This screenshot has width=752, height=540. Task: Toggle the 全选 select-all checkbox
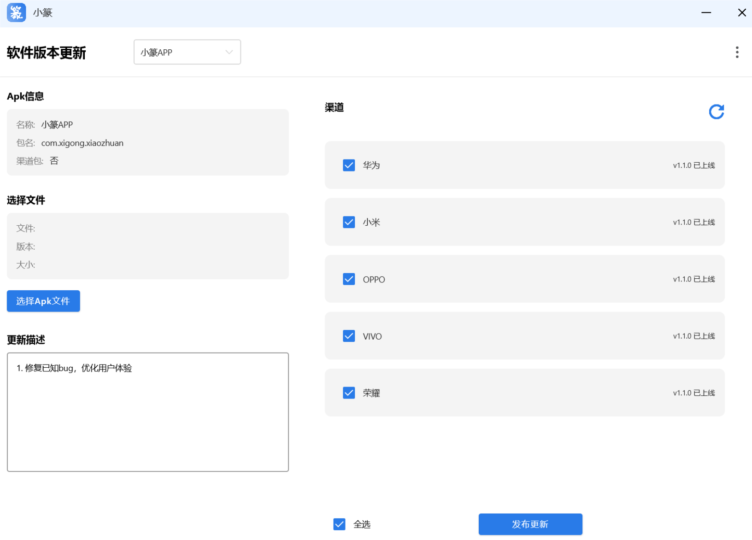click(340, 524)
